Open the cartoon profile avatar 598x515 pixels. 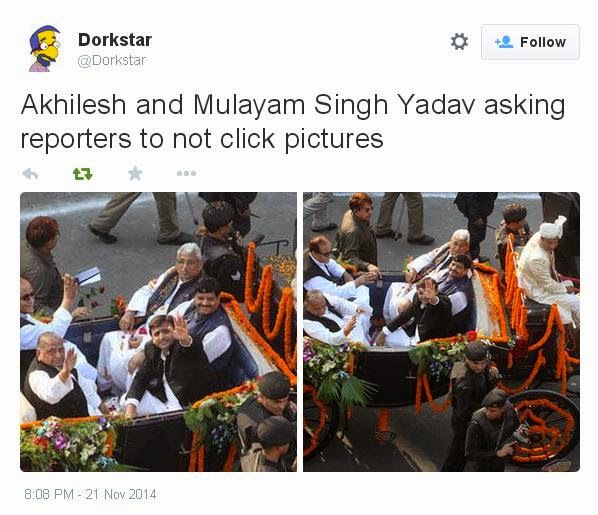[45, 48]
